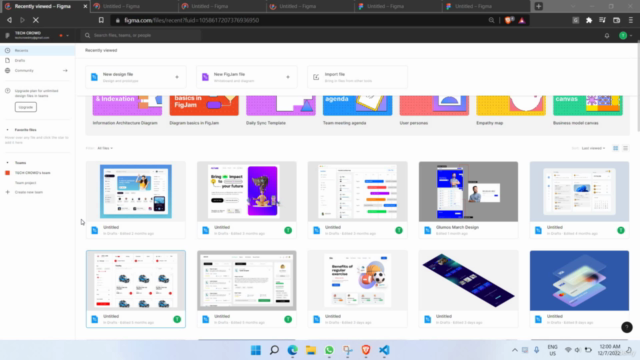Screen dimensions: 640x360
Task: Open File Explorer from taskbar
Action: [x=311, y=350]
